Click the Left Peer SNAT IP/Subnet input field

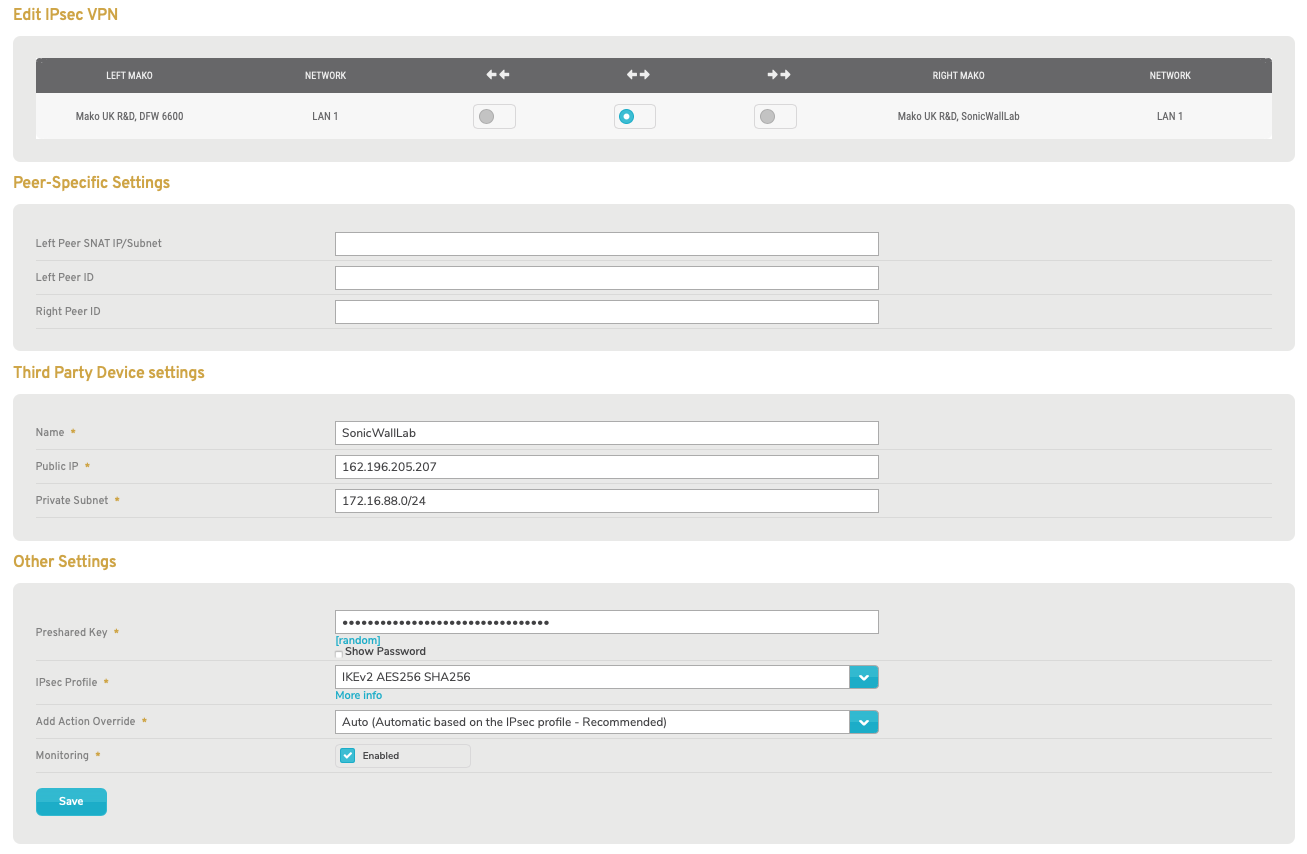click(x=606, y=243)
